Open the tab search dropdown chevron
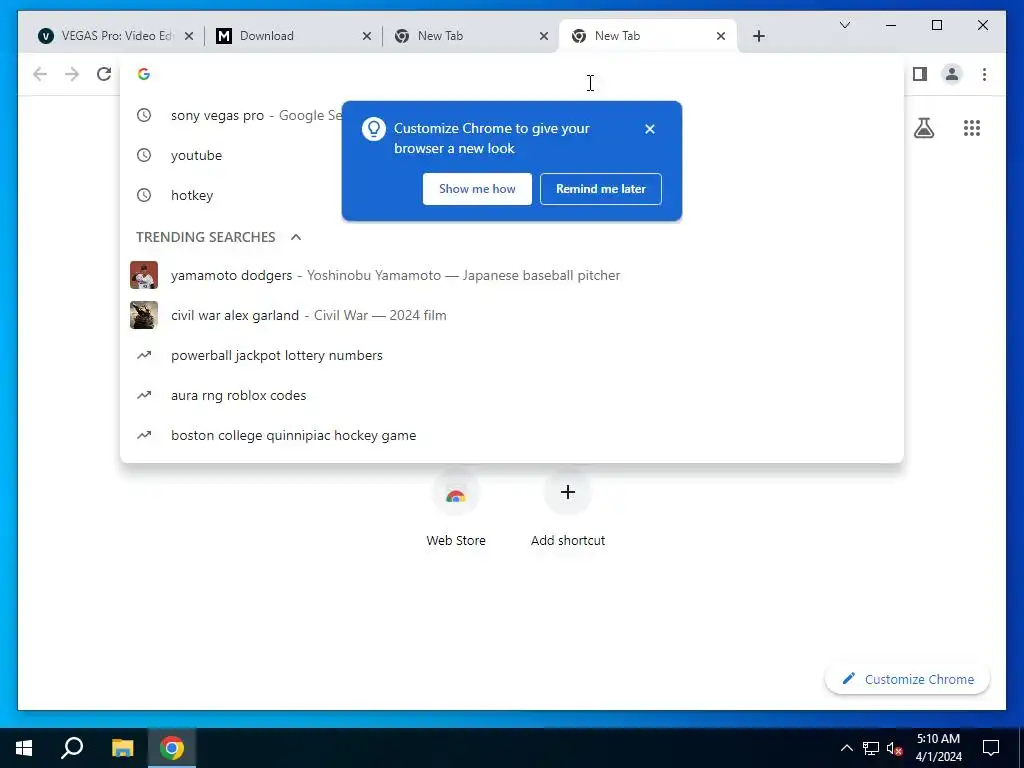This screenshot has height=768, width=1024. (845, 25)
